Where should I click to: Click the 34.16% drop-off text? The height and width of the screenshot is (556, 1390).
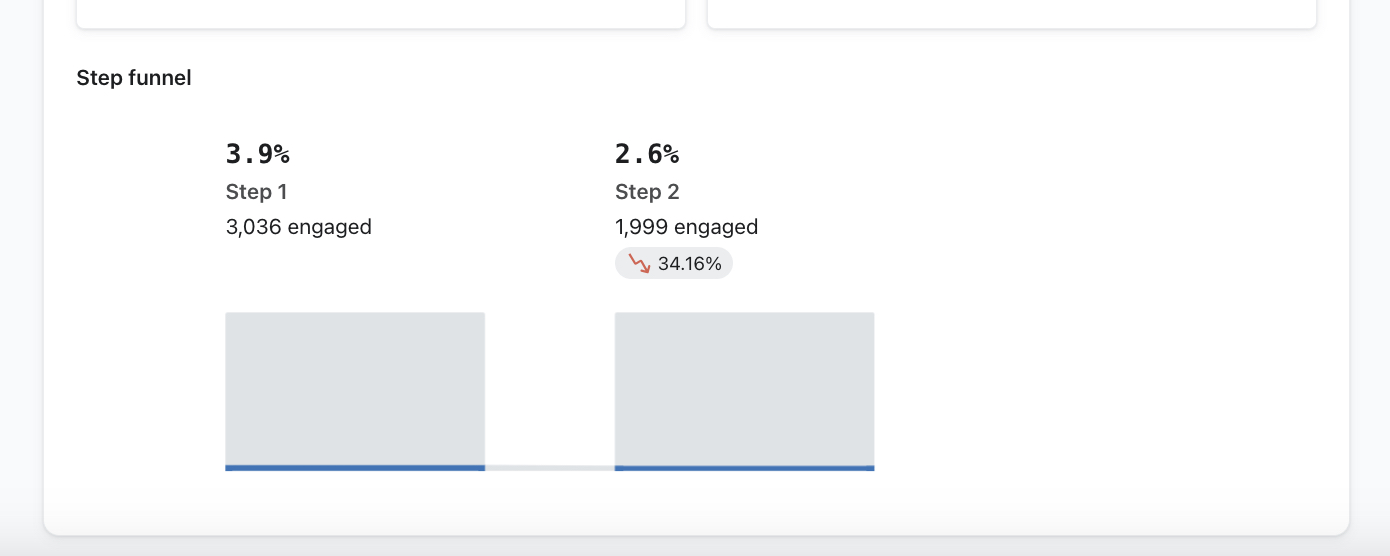689,264
